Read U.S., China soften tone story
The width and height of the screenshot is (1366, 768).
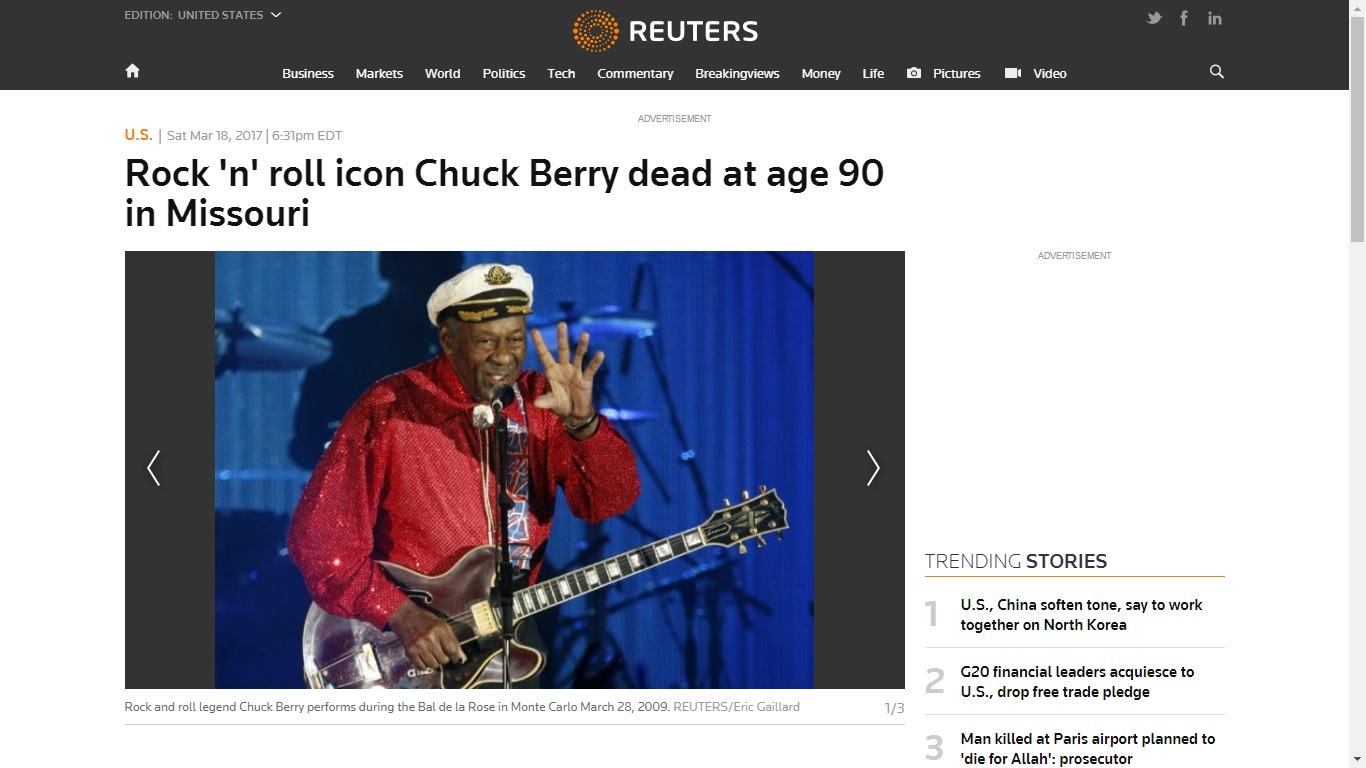(1082, 615)
